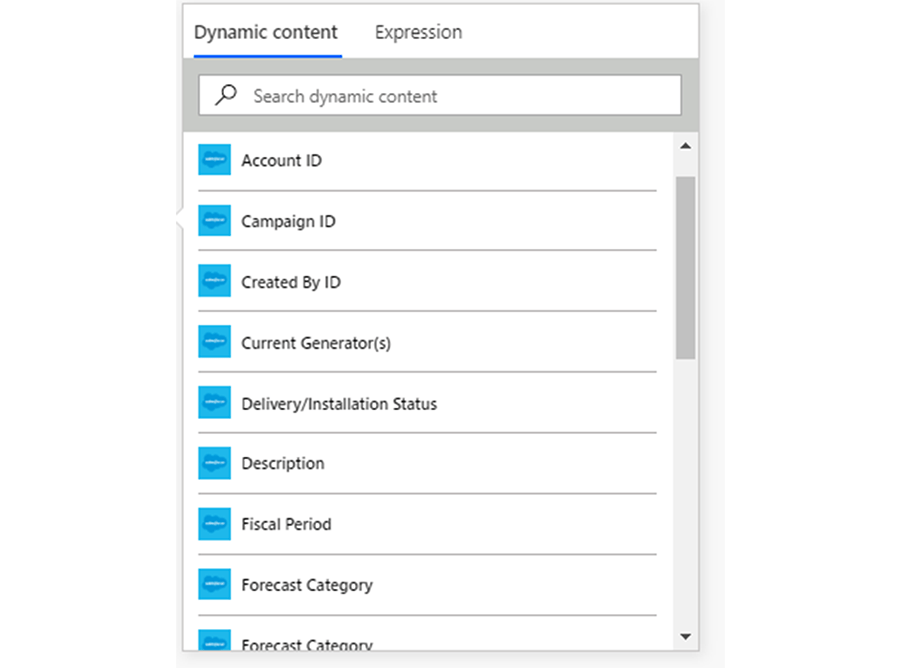The image size is (900, 668).
Task: Click Salesforce icon beside Account ID
Action: pyautogui.click(x=214, y=160)
